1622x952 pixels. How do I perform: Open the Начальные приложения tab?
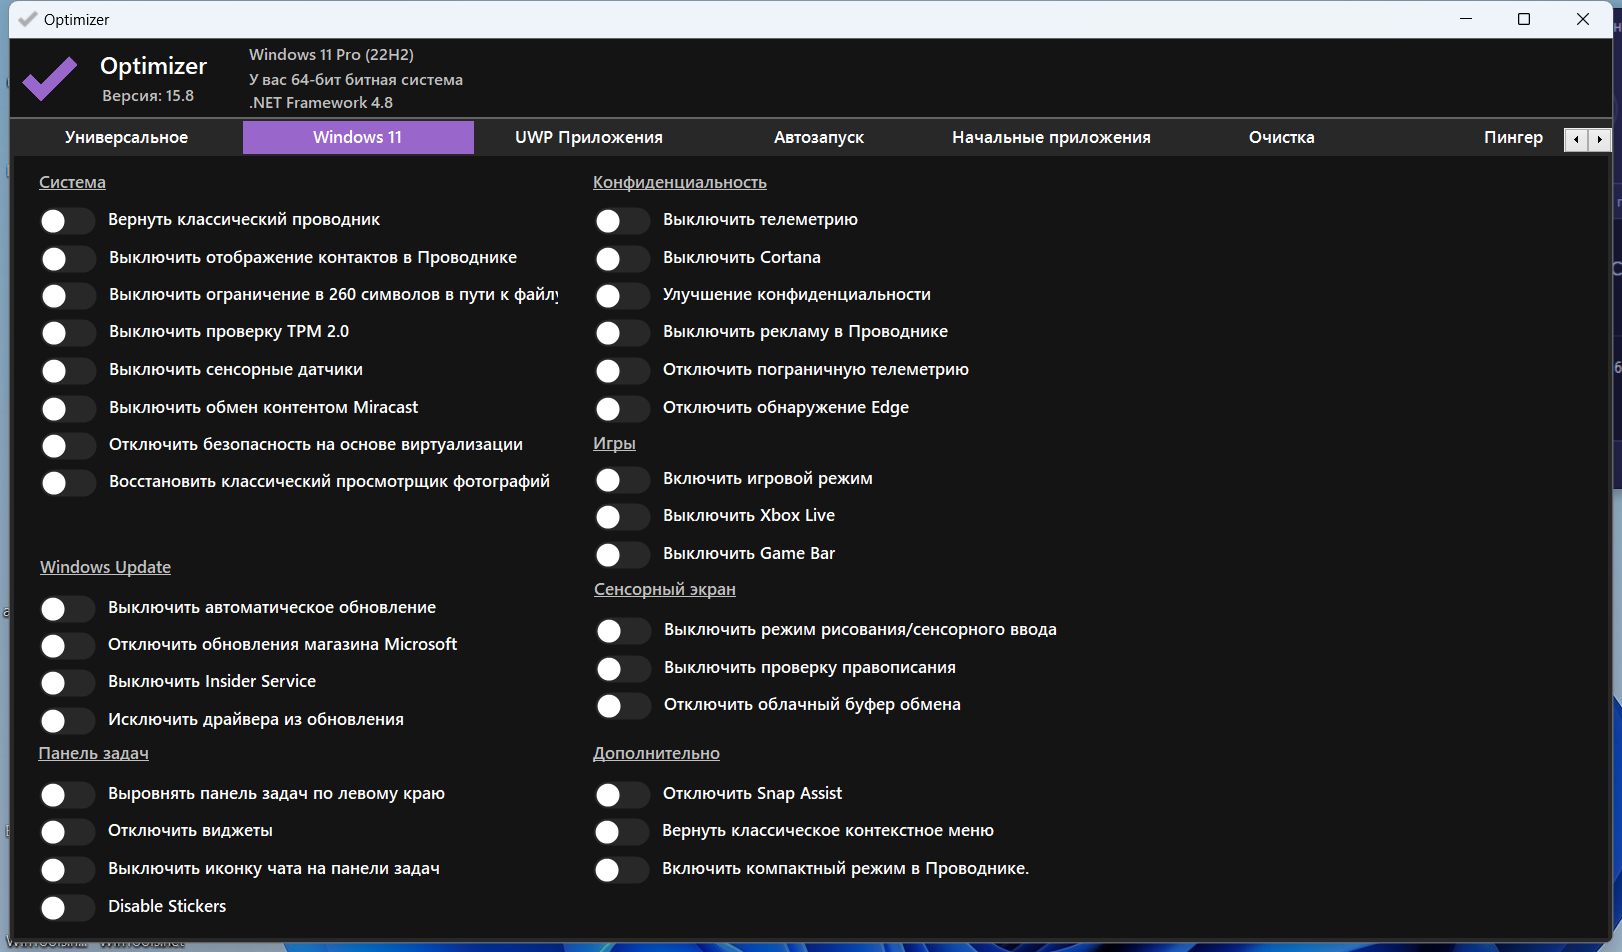(x=1051, y=137)
